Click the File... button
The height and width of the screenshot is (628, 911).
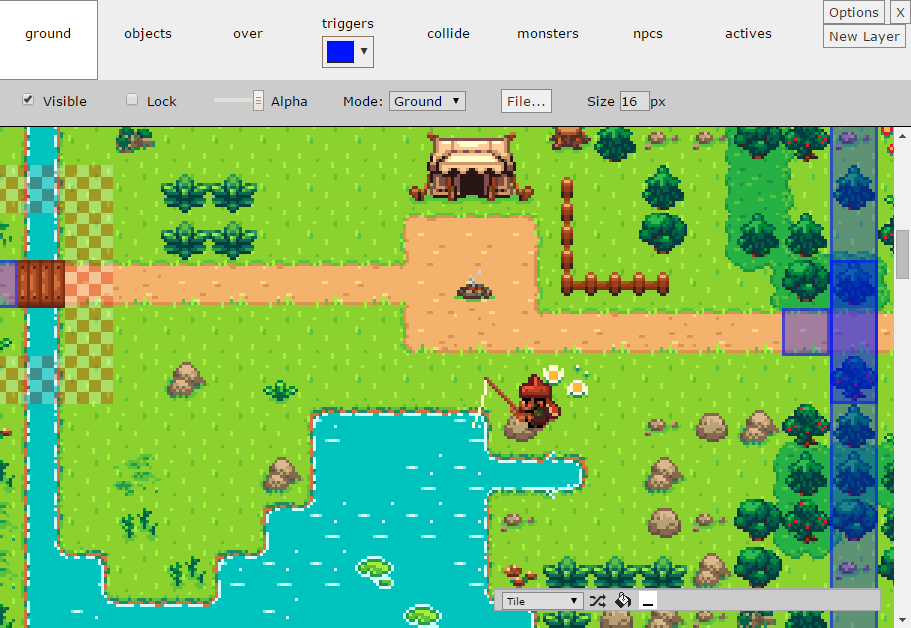point(526,101)
